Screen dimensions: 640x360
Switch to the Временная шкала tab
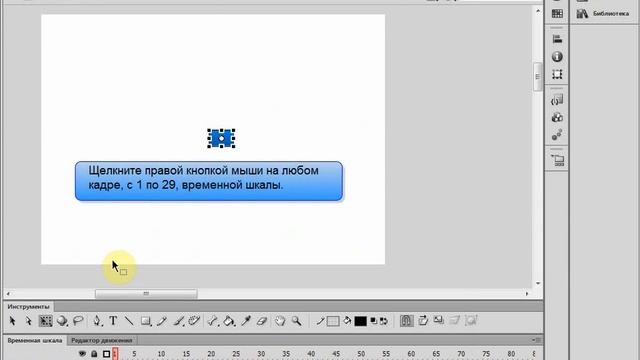[35, 340]
